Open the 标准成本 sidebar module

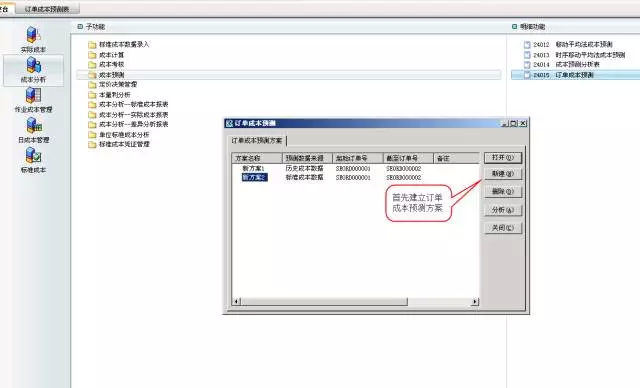[33, 160]
